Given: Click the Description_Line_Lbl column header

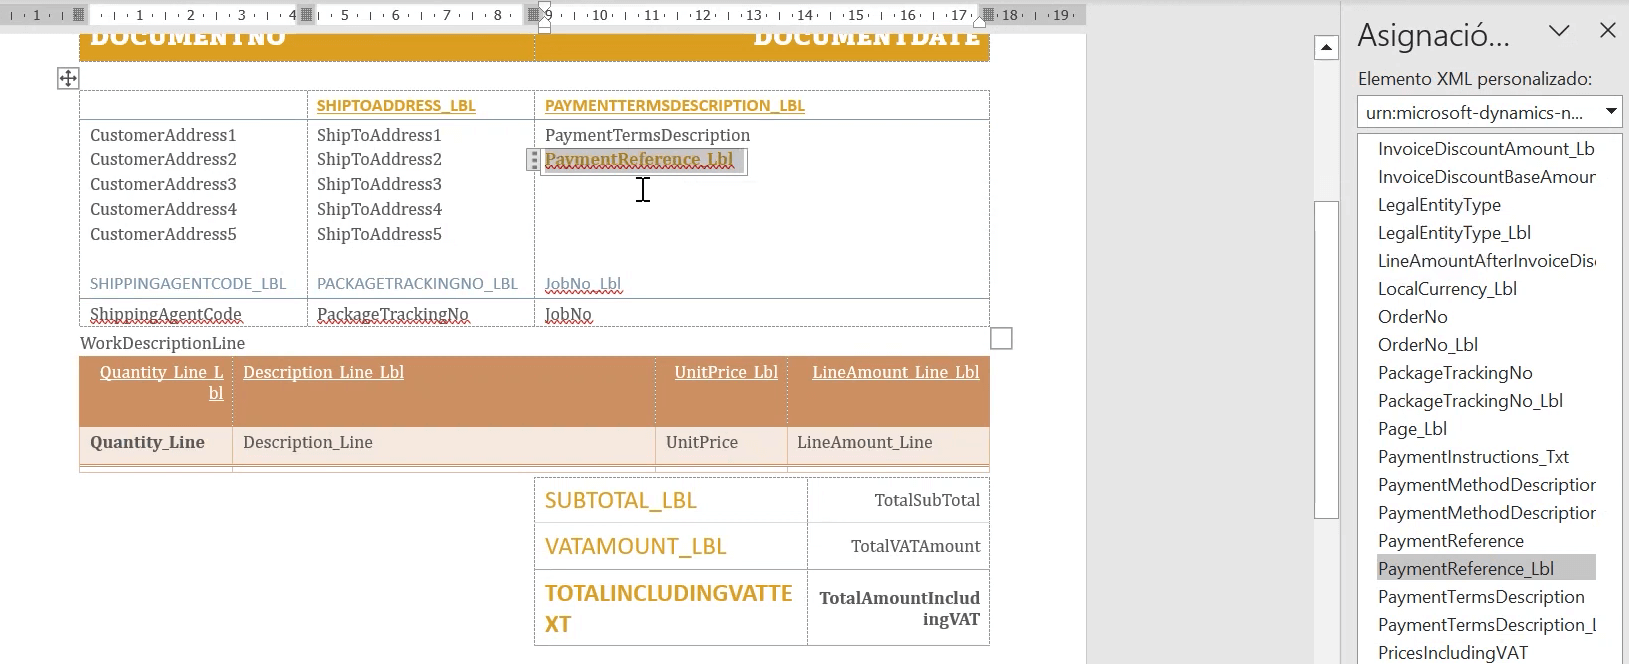Looking at the screenshot, I should [323, 372].
